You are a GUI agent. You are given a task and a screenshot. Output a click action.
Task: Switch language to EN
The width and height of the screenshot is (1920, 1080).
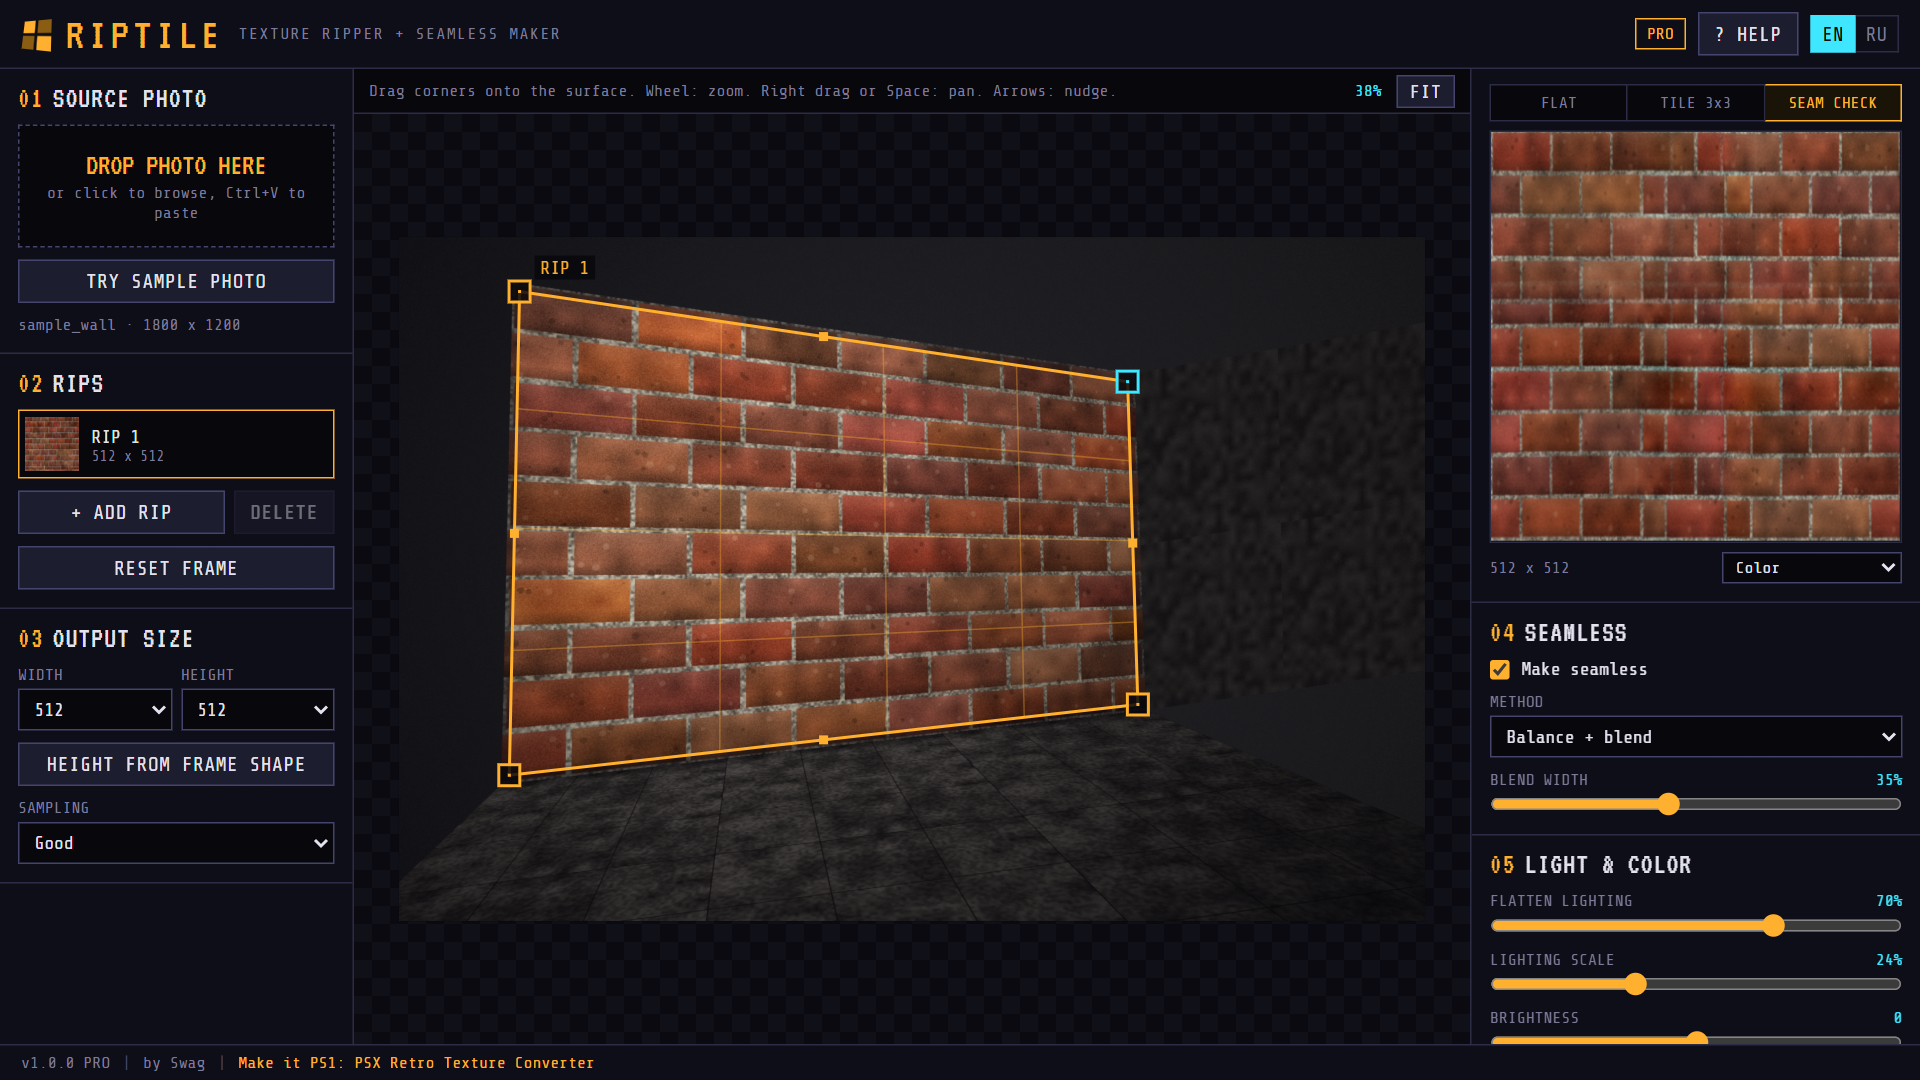1832,34
